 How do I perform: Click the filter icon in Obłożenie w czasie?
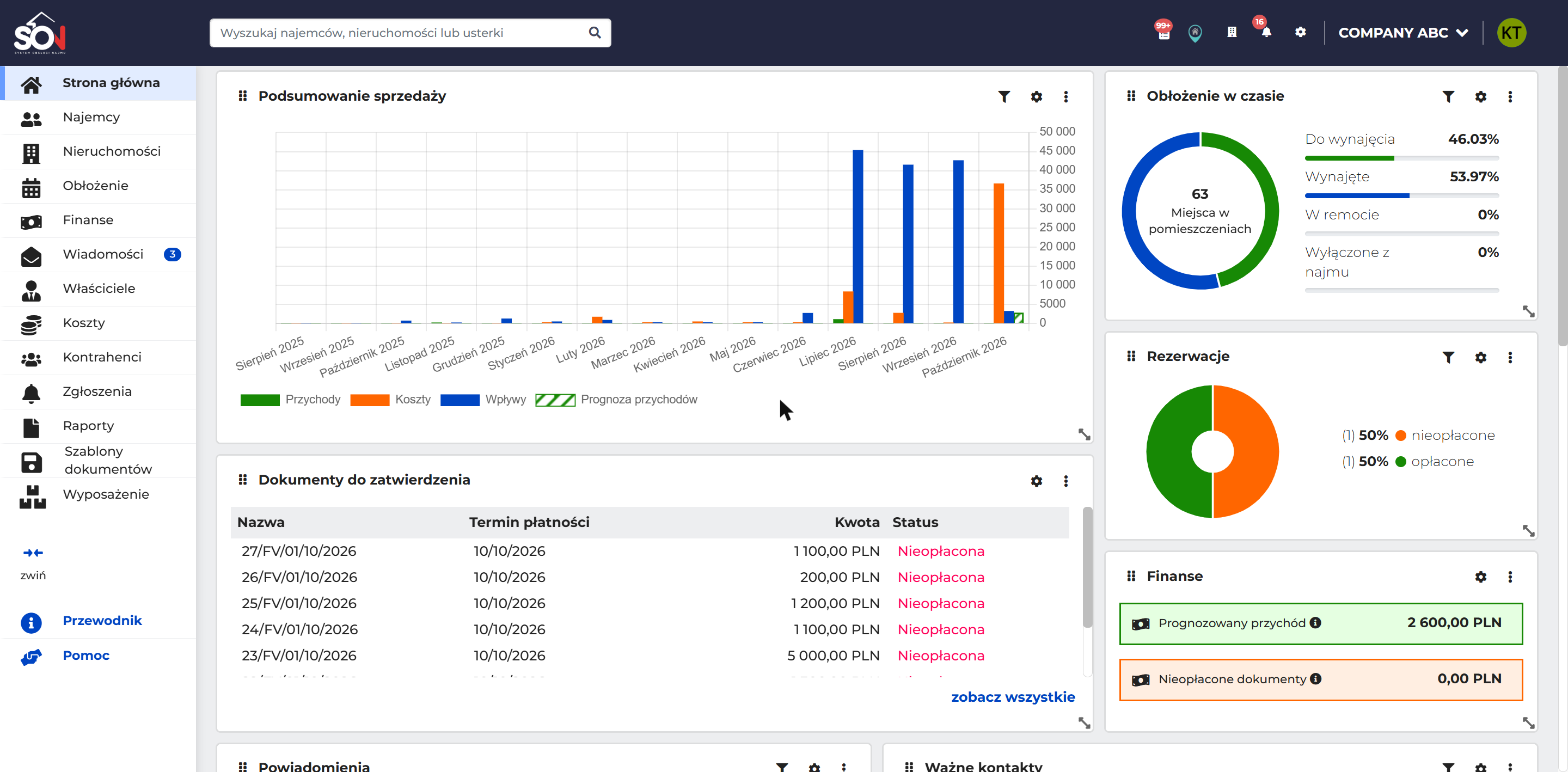point(1448,97)
